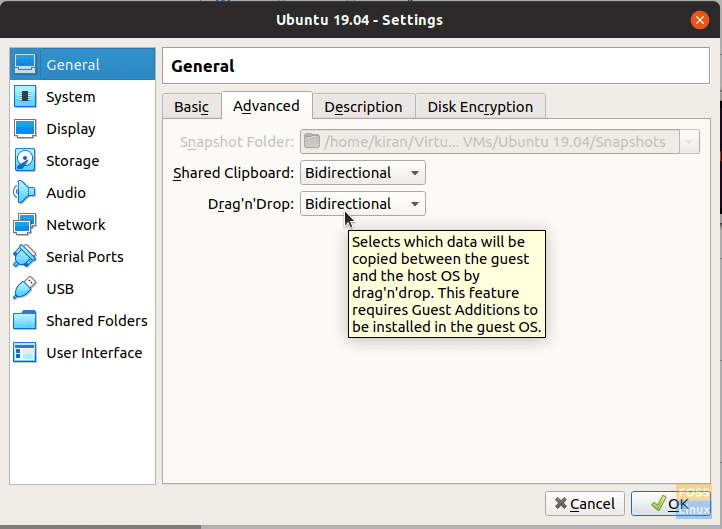Click the Audio speaker icon

pyautogui.click(x=25, y=192)
